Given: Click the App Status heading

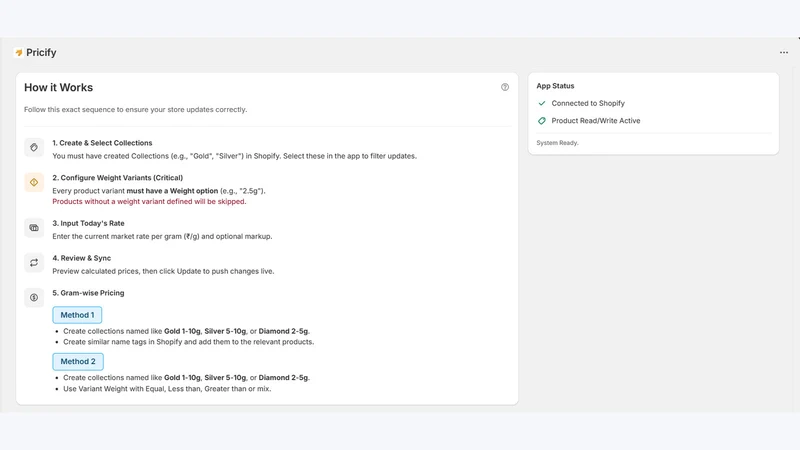Looking at the screenshot, I should [x=555, y=86].
